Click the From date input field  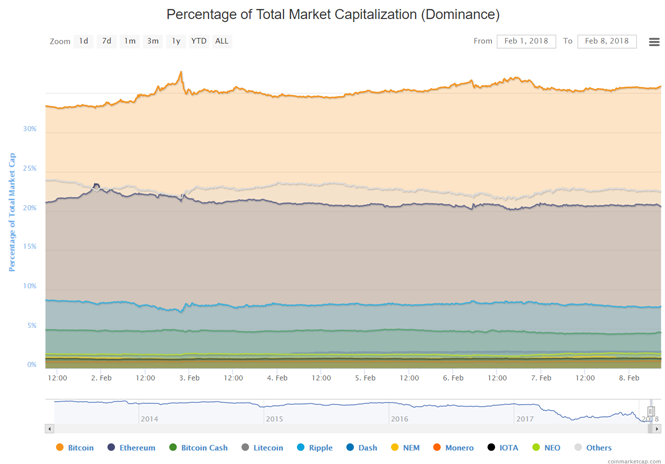pos(526,41)
